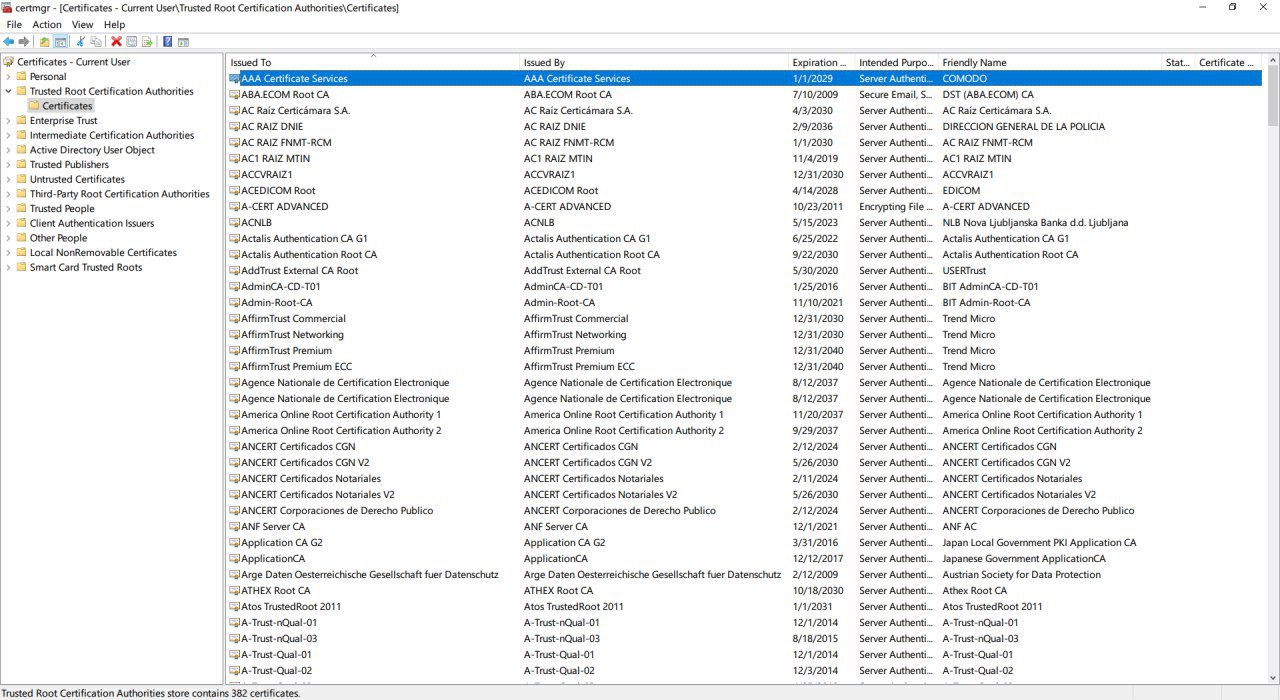Select the A-CERT ADVANCED certificate row

[x=744, y=206]
